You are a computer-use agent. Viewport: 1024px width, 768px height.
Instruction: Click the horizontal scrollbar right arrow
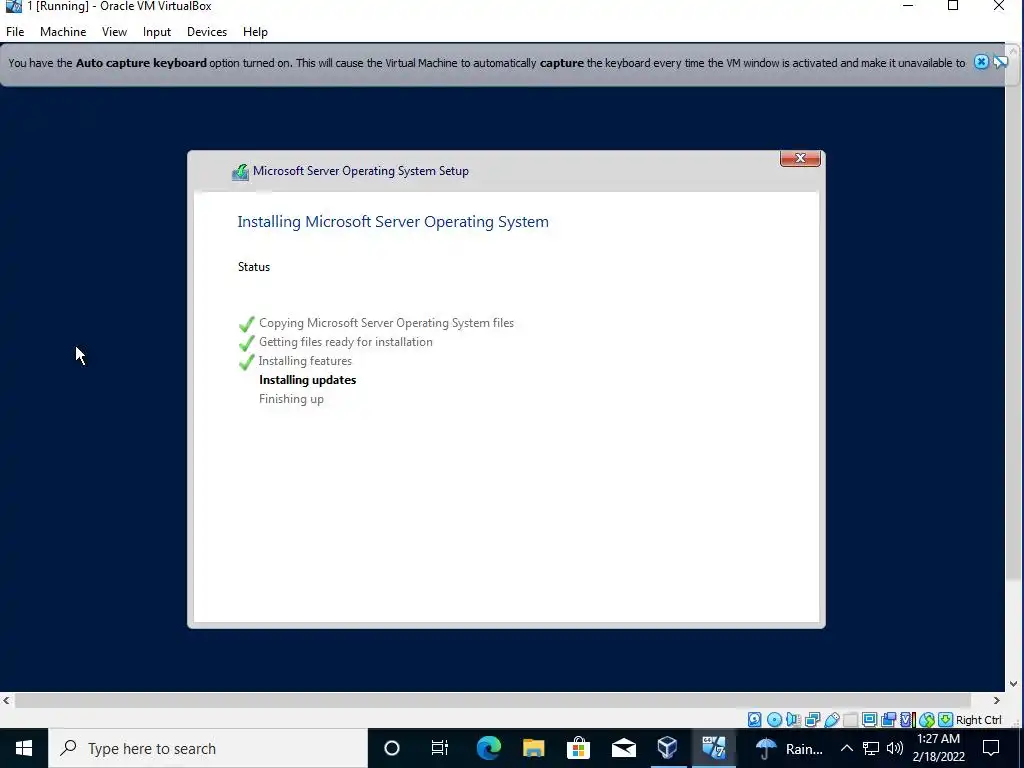click(x=997, y=700)
